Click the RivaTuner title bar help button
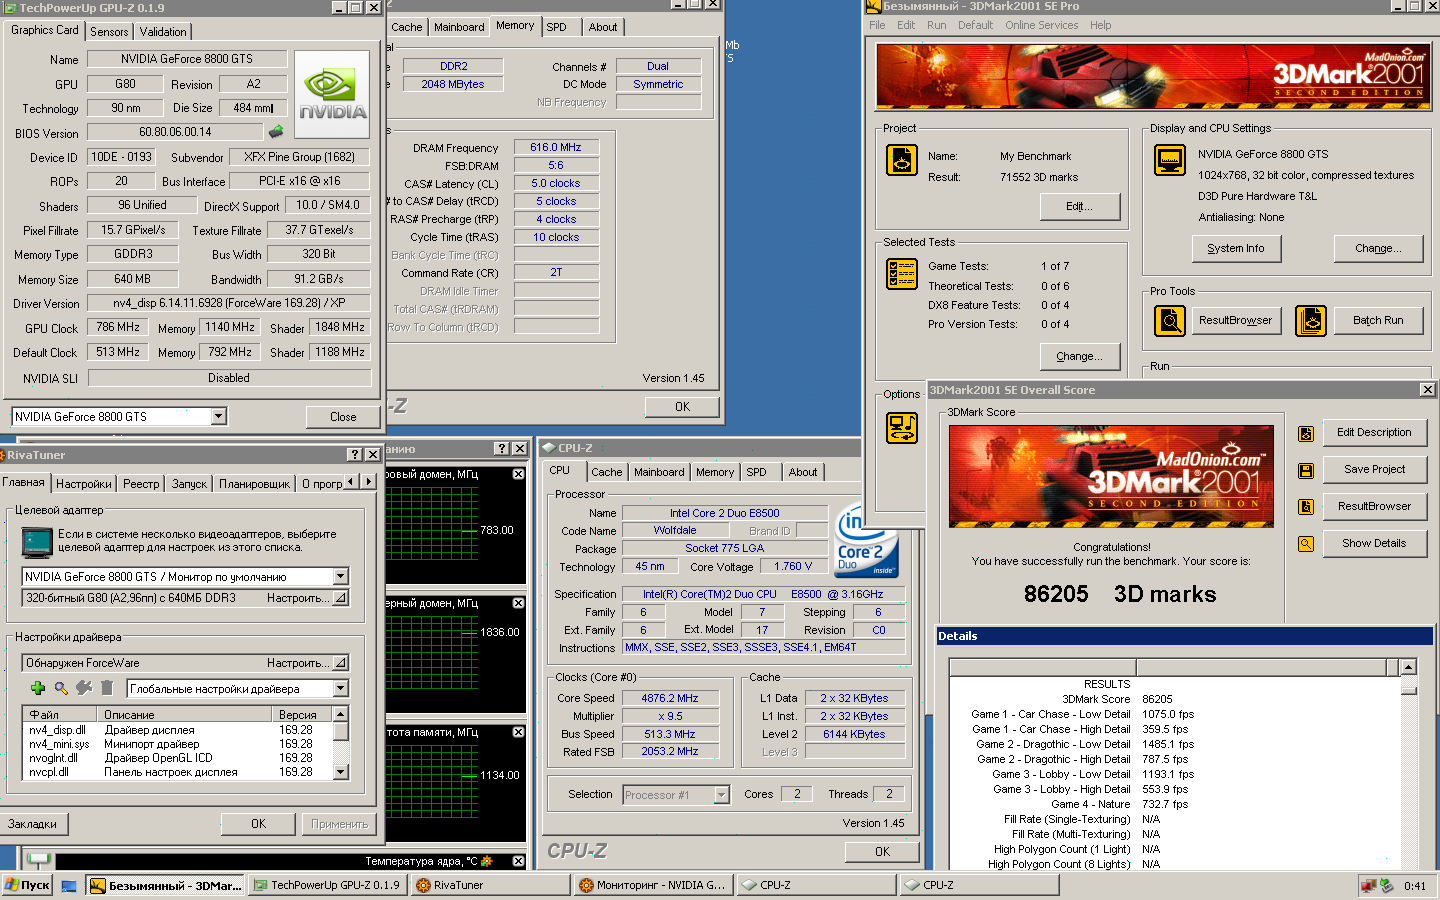Viewport: 1440px width, 900px height. coord(354,454)
